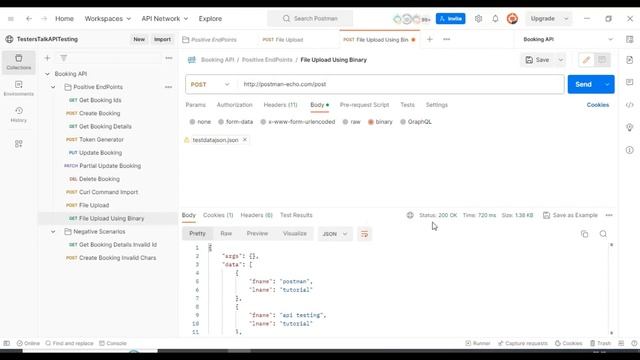Select the binary body type
This screenshot has width=640, height=360.
click(x=380, y=122)
